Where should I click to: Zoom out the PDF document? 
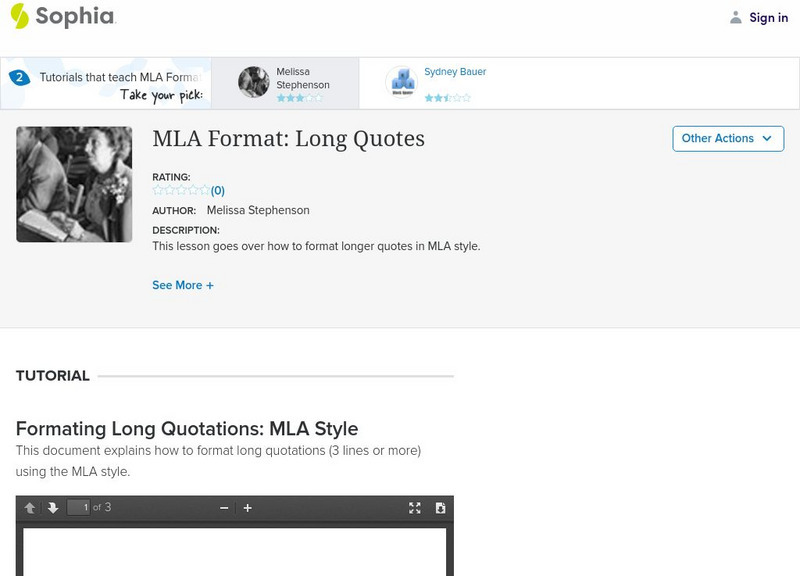click(224, 508)
